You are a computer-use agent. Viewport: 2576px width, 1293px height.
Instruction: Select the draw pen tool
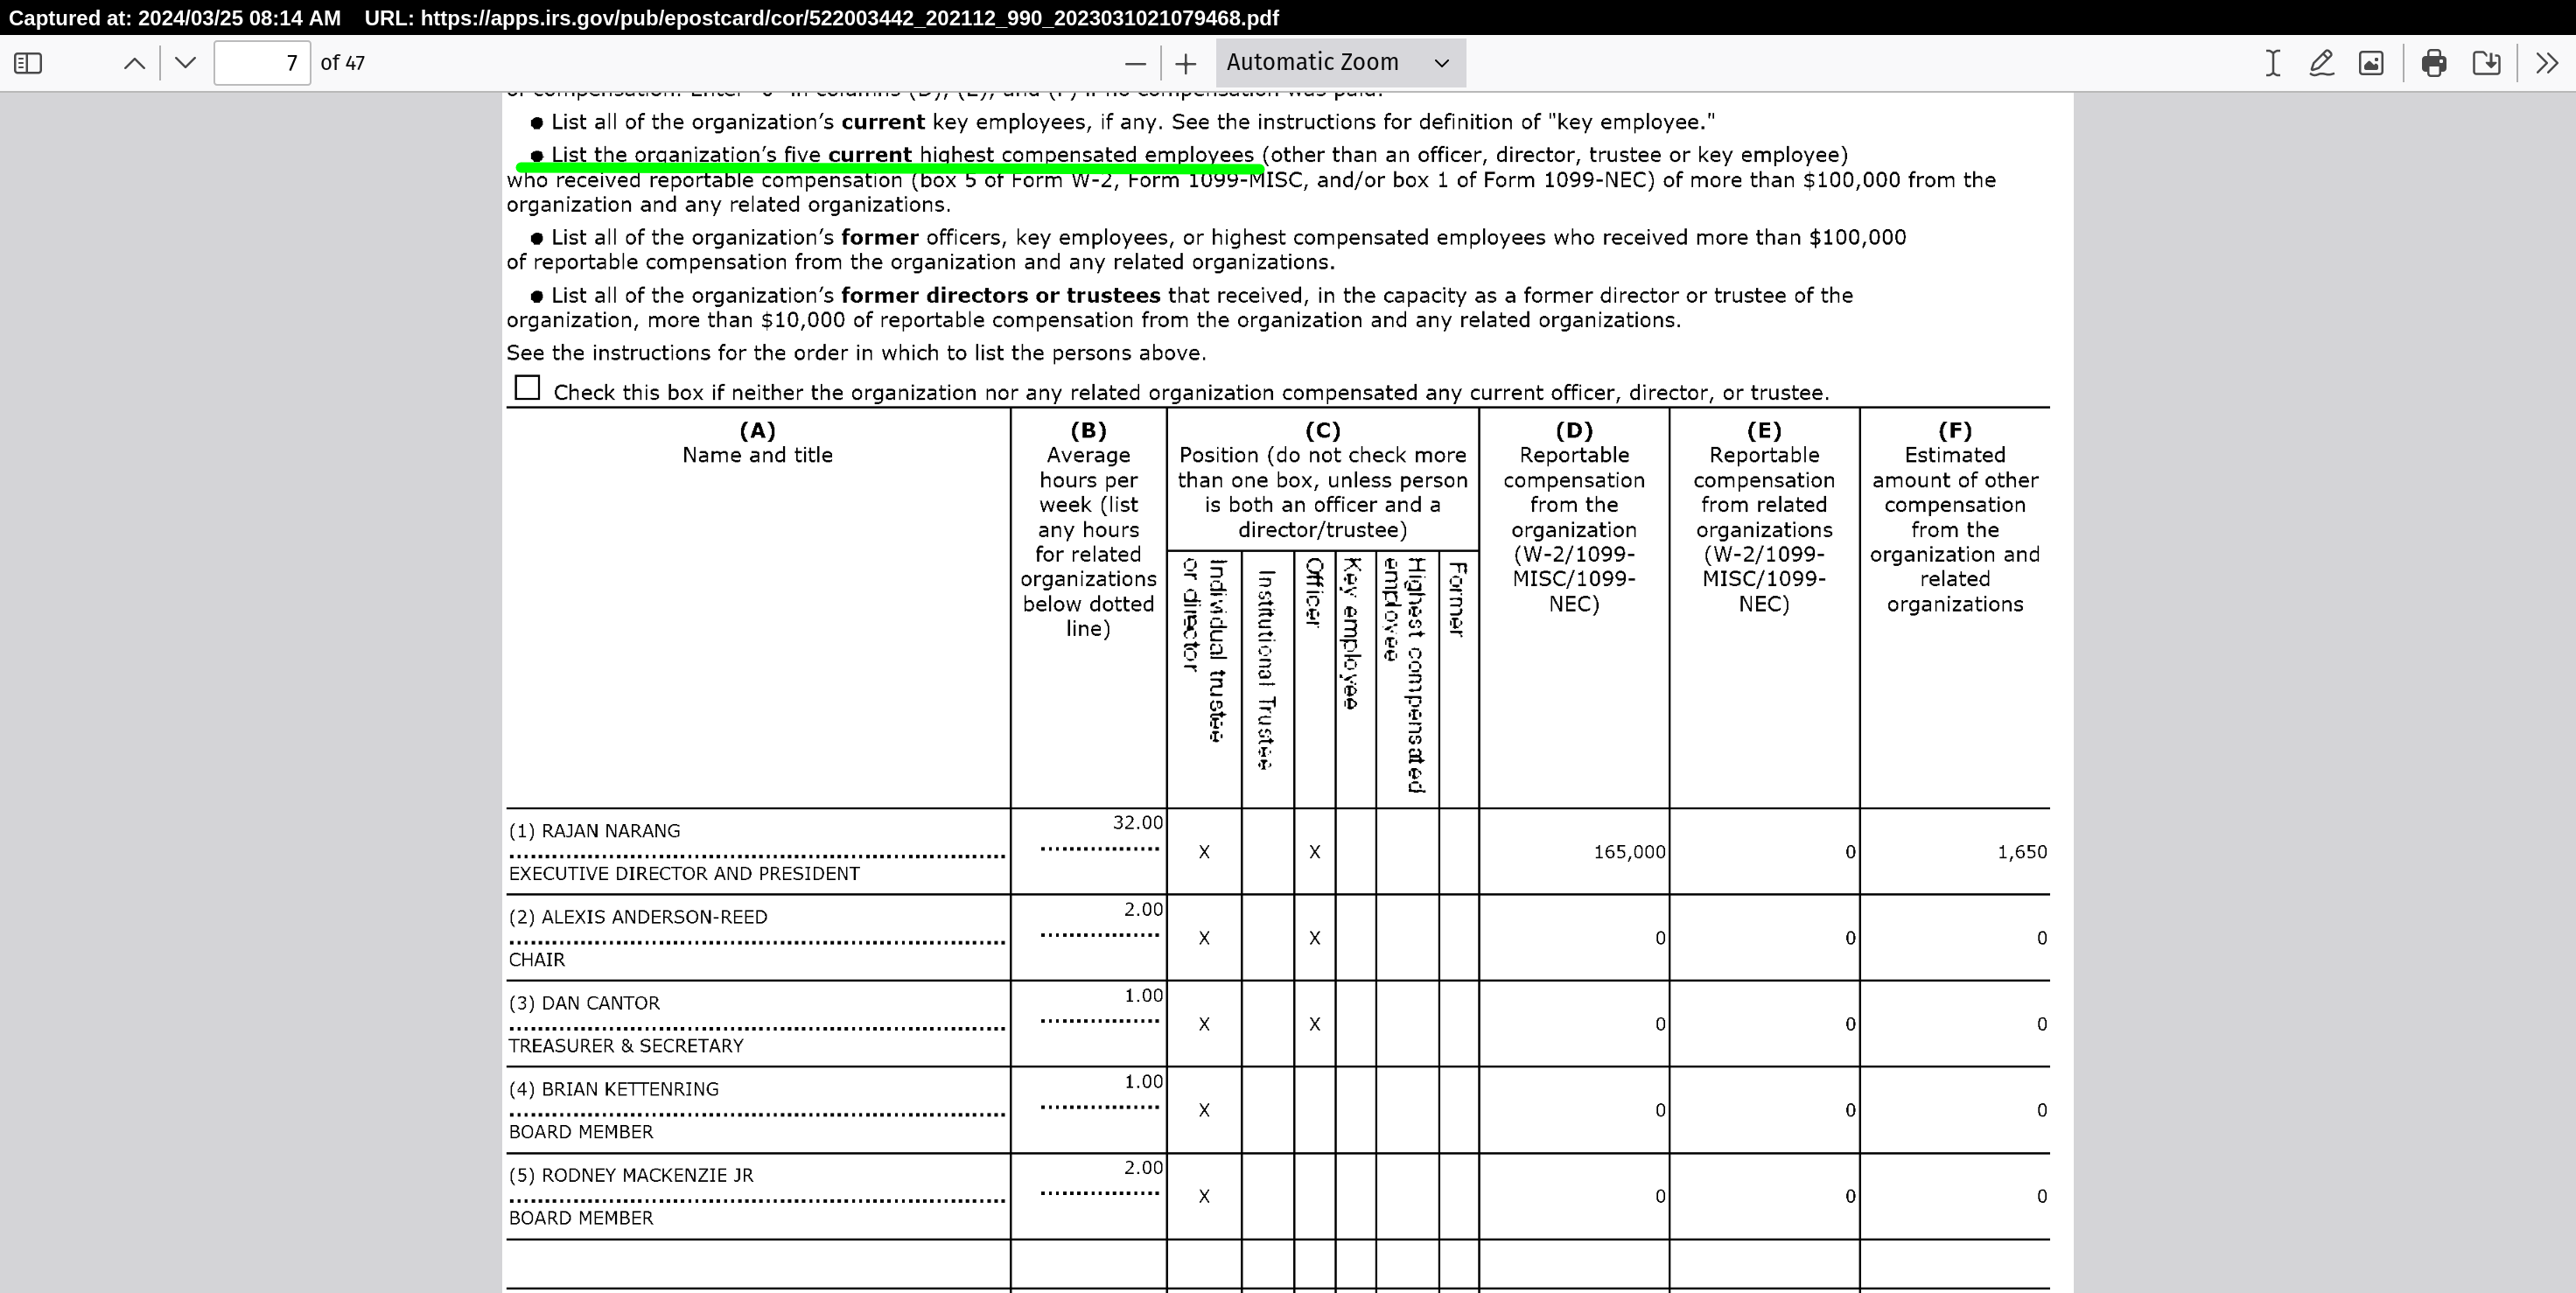point(2321,63)
